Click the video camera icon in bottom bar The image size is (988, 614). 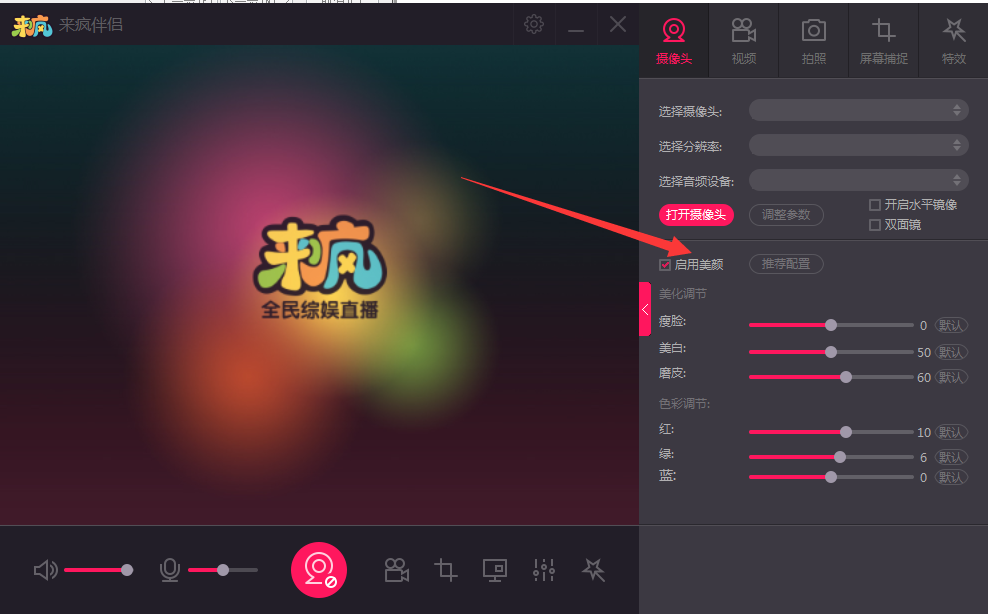396,570
